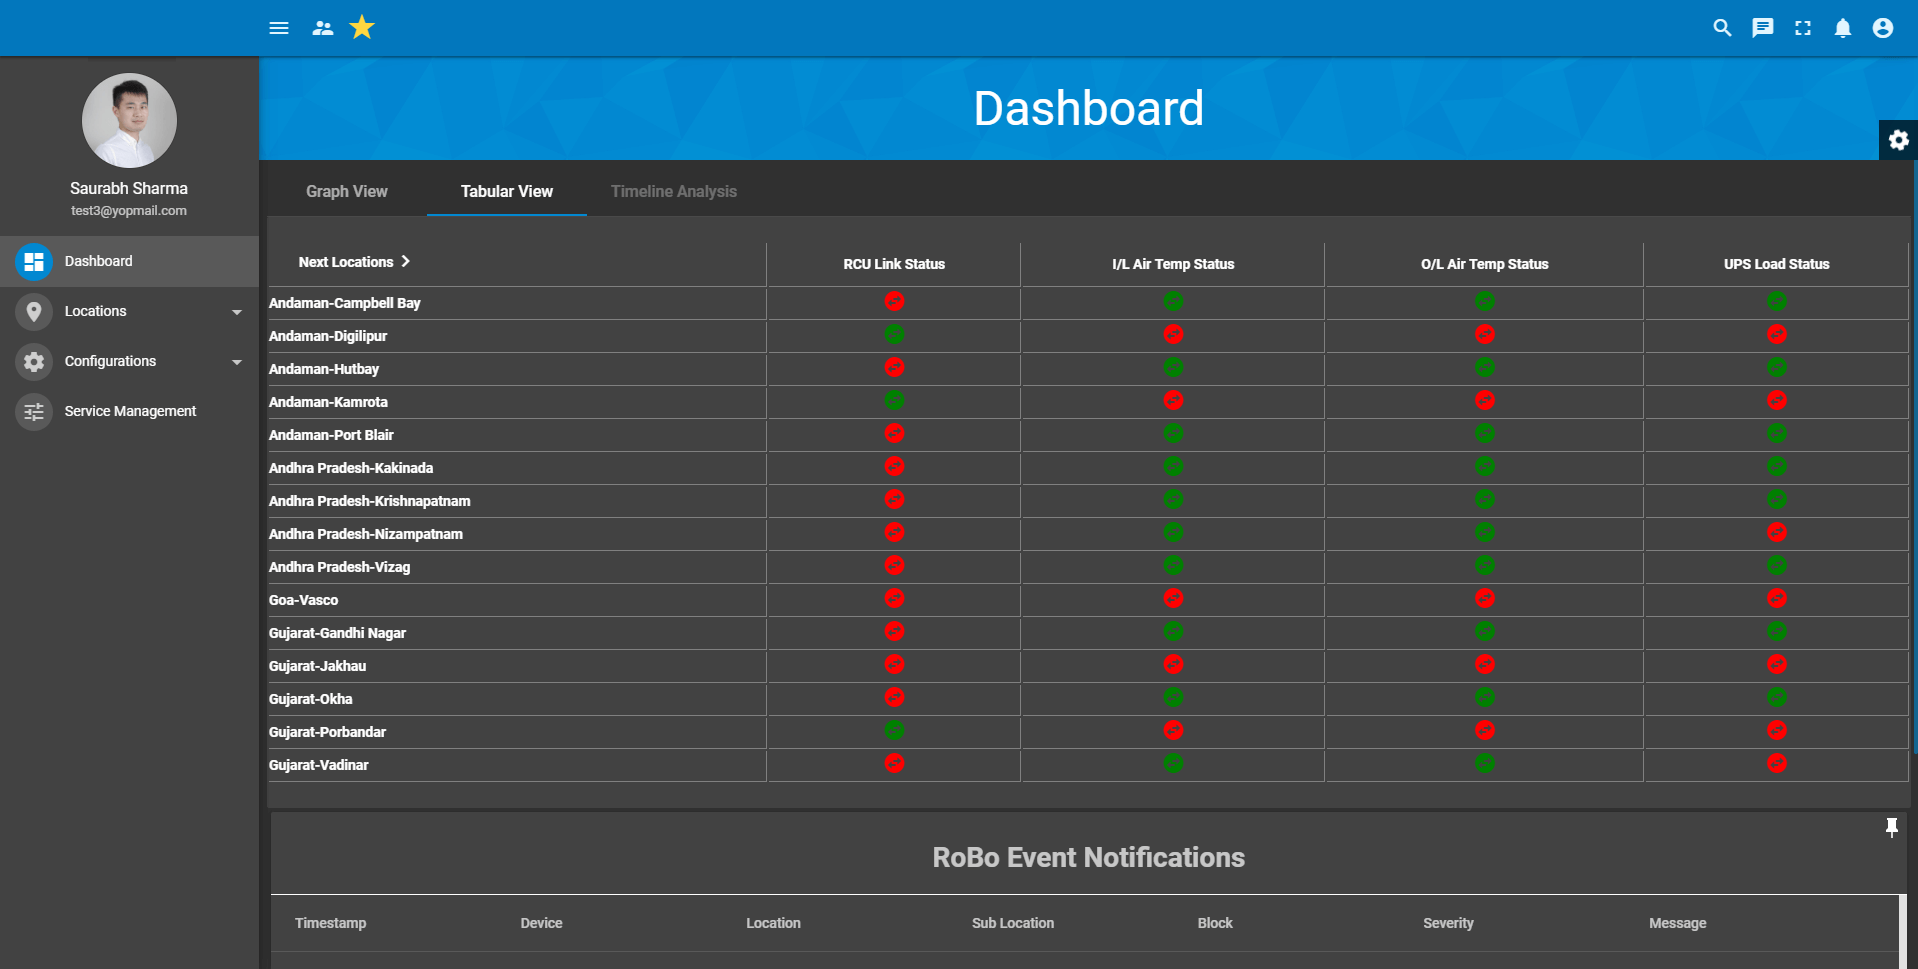Open the user account icon
The width and height of the screenshot is (1918, 969).
pos(1882,28)
